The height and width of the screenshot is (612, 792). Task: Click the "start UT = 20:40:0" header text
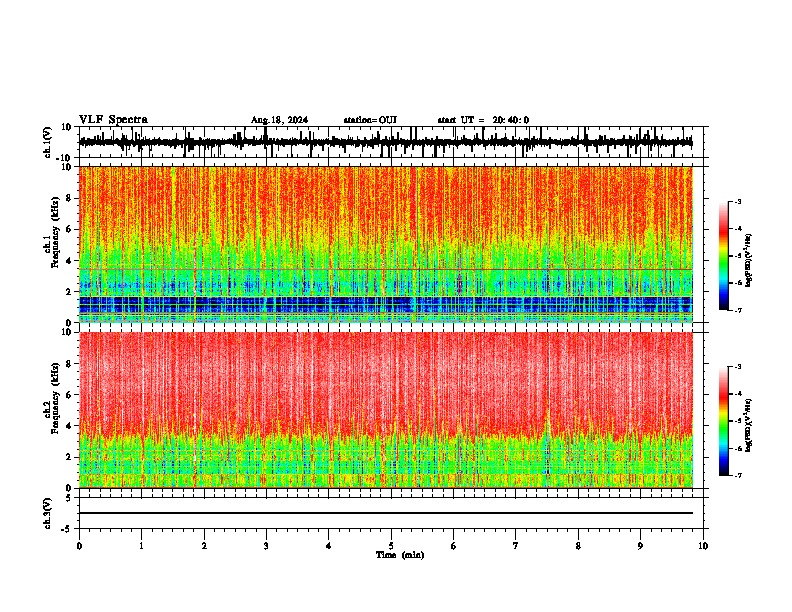(483, 120)
